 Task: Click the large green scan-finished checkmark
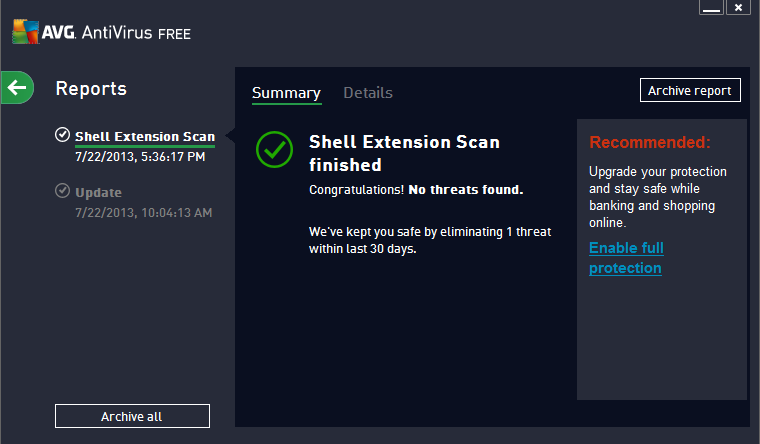273,148
